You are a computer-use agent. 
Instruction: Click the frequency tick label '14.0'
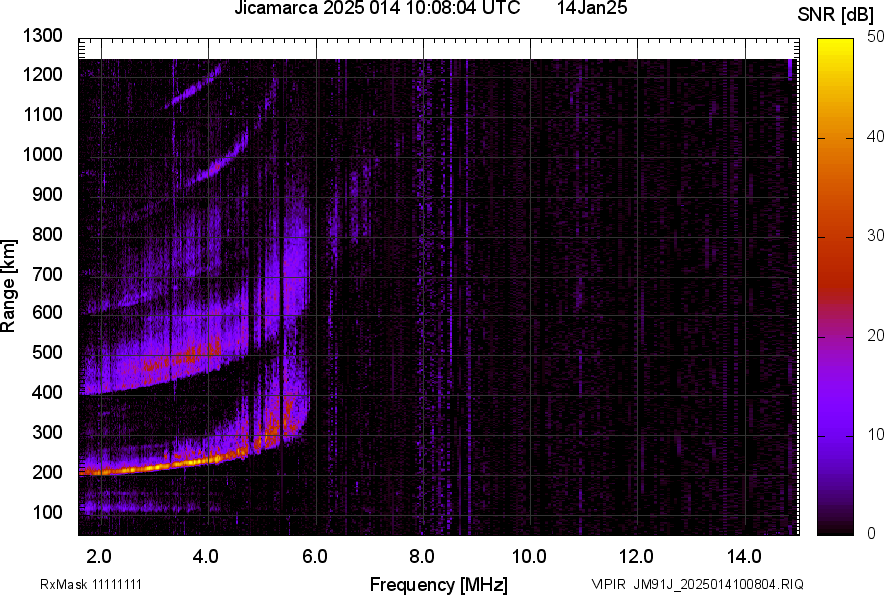point(744,557)
